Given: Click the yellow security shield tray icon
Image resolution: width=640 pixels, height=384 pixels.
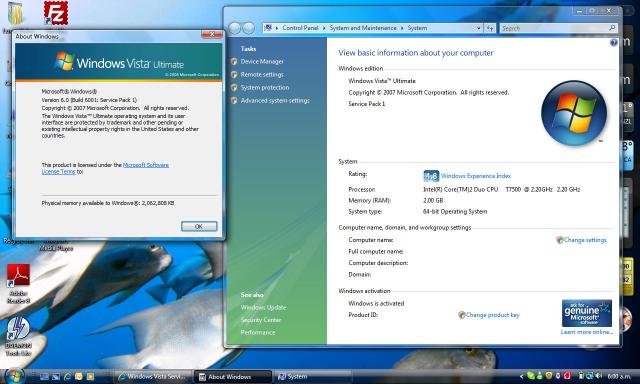Looking at the screenshot, I should pyautogui.click(x=549, y=376).
